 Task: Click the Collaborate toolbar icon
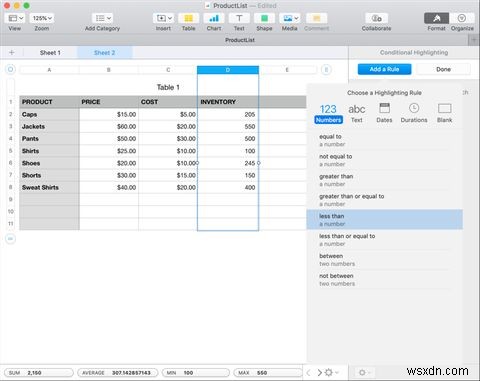point(376,18)
